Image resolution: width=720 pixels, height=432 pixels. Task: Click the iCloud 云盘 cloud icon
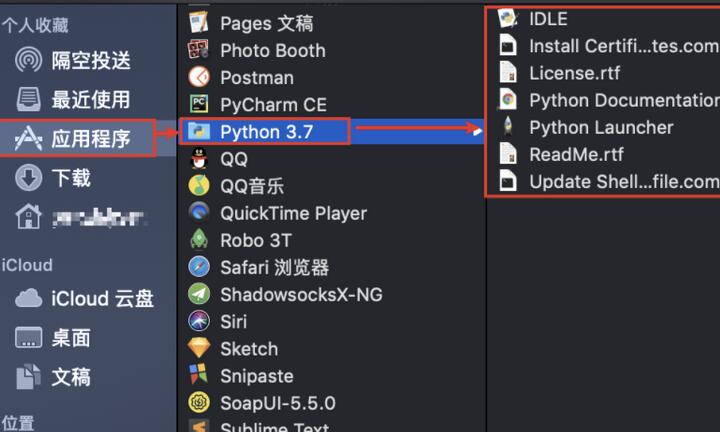pos(28,298)
